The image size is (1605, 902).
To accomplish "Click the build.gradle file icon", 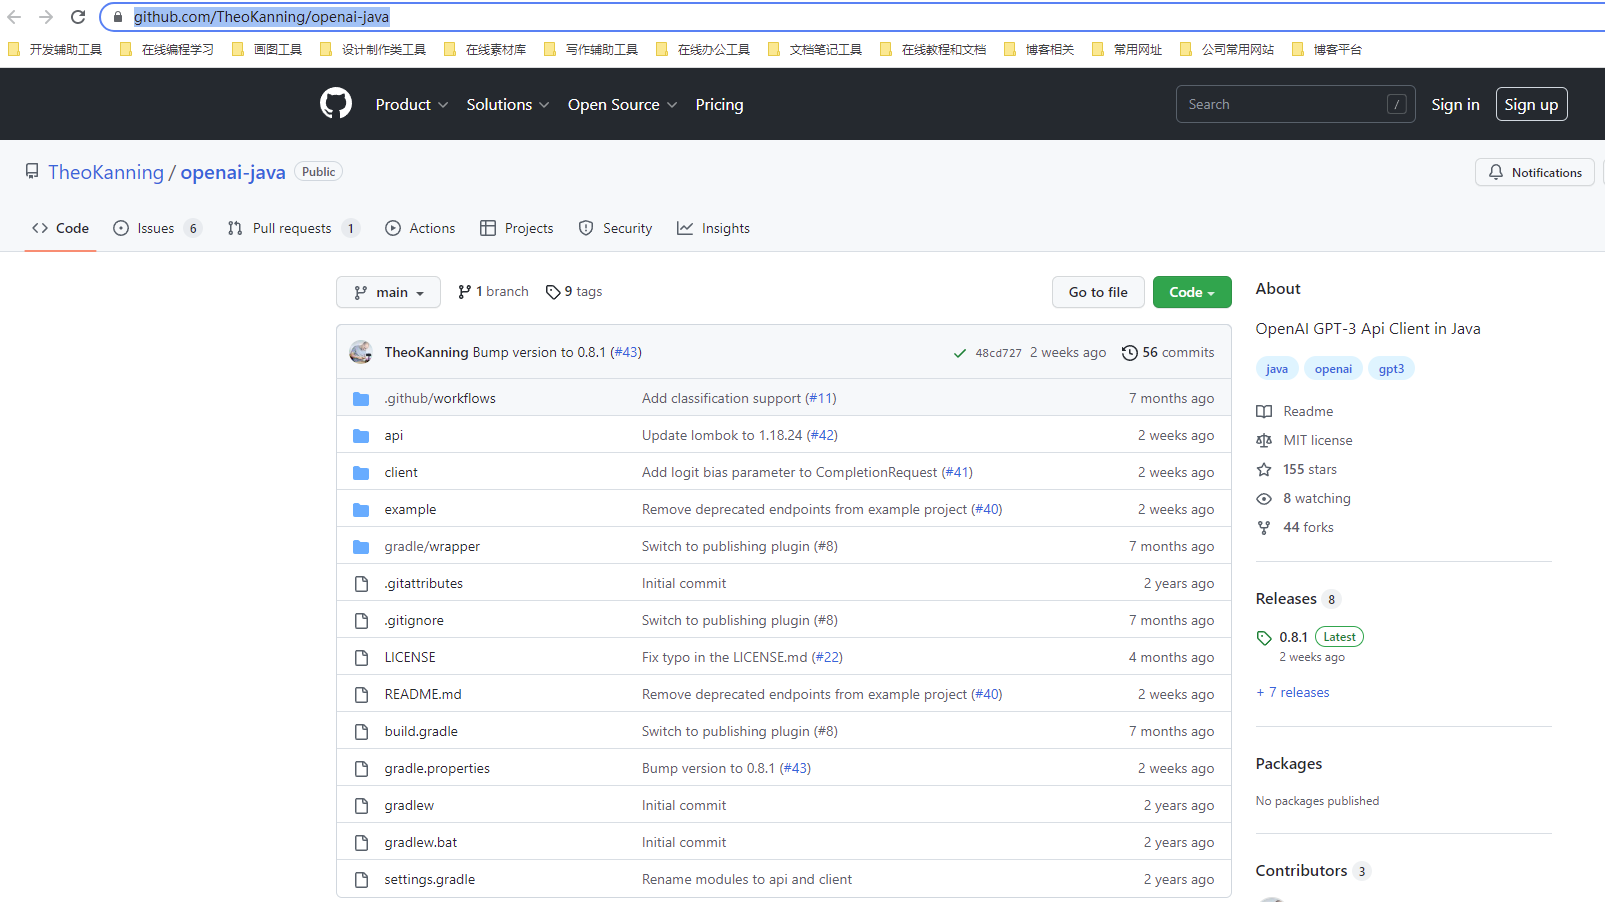I will pos(361,732).
